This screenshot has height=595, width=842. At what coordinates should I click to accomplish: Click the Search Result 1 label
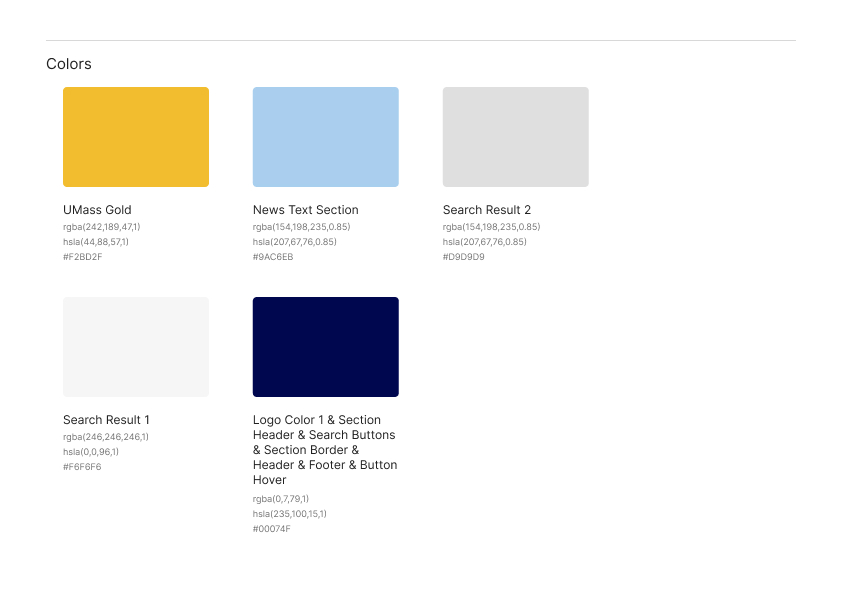(106, 420)
